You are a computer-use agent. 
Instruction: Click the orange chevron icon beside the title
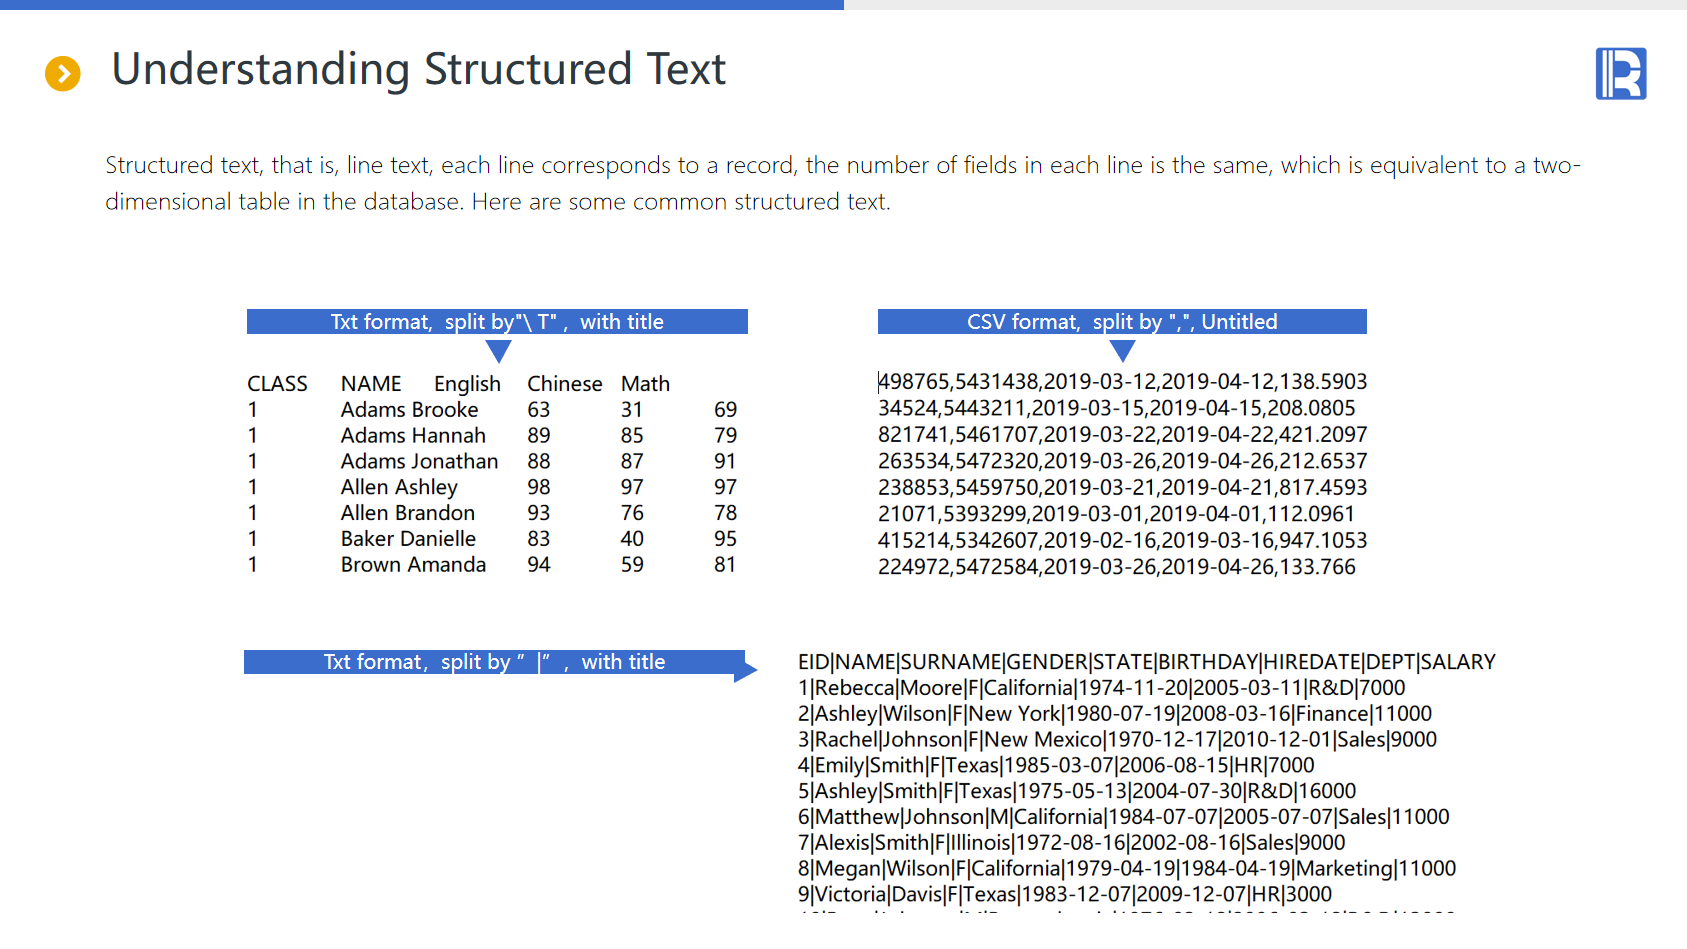63,73
